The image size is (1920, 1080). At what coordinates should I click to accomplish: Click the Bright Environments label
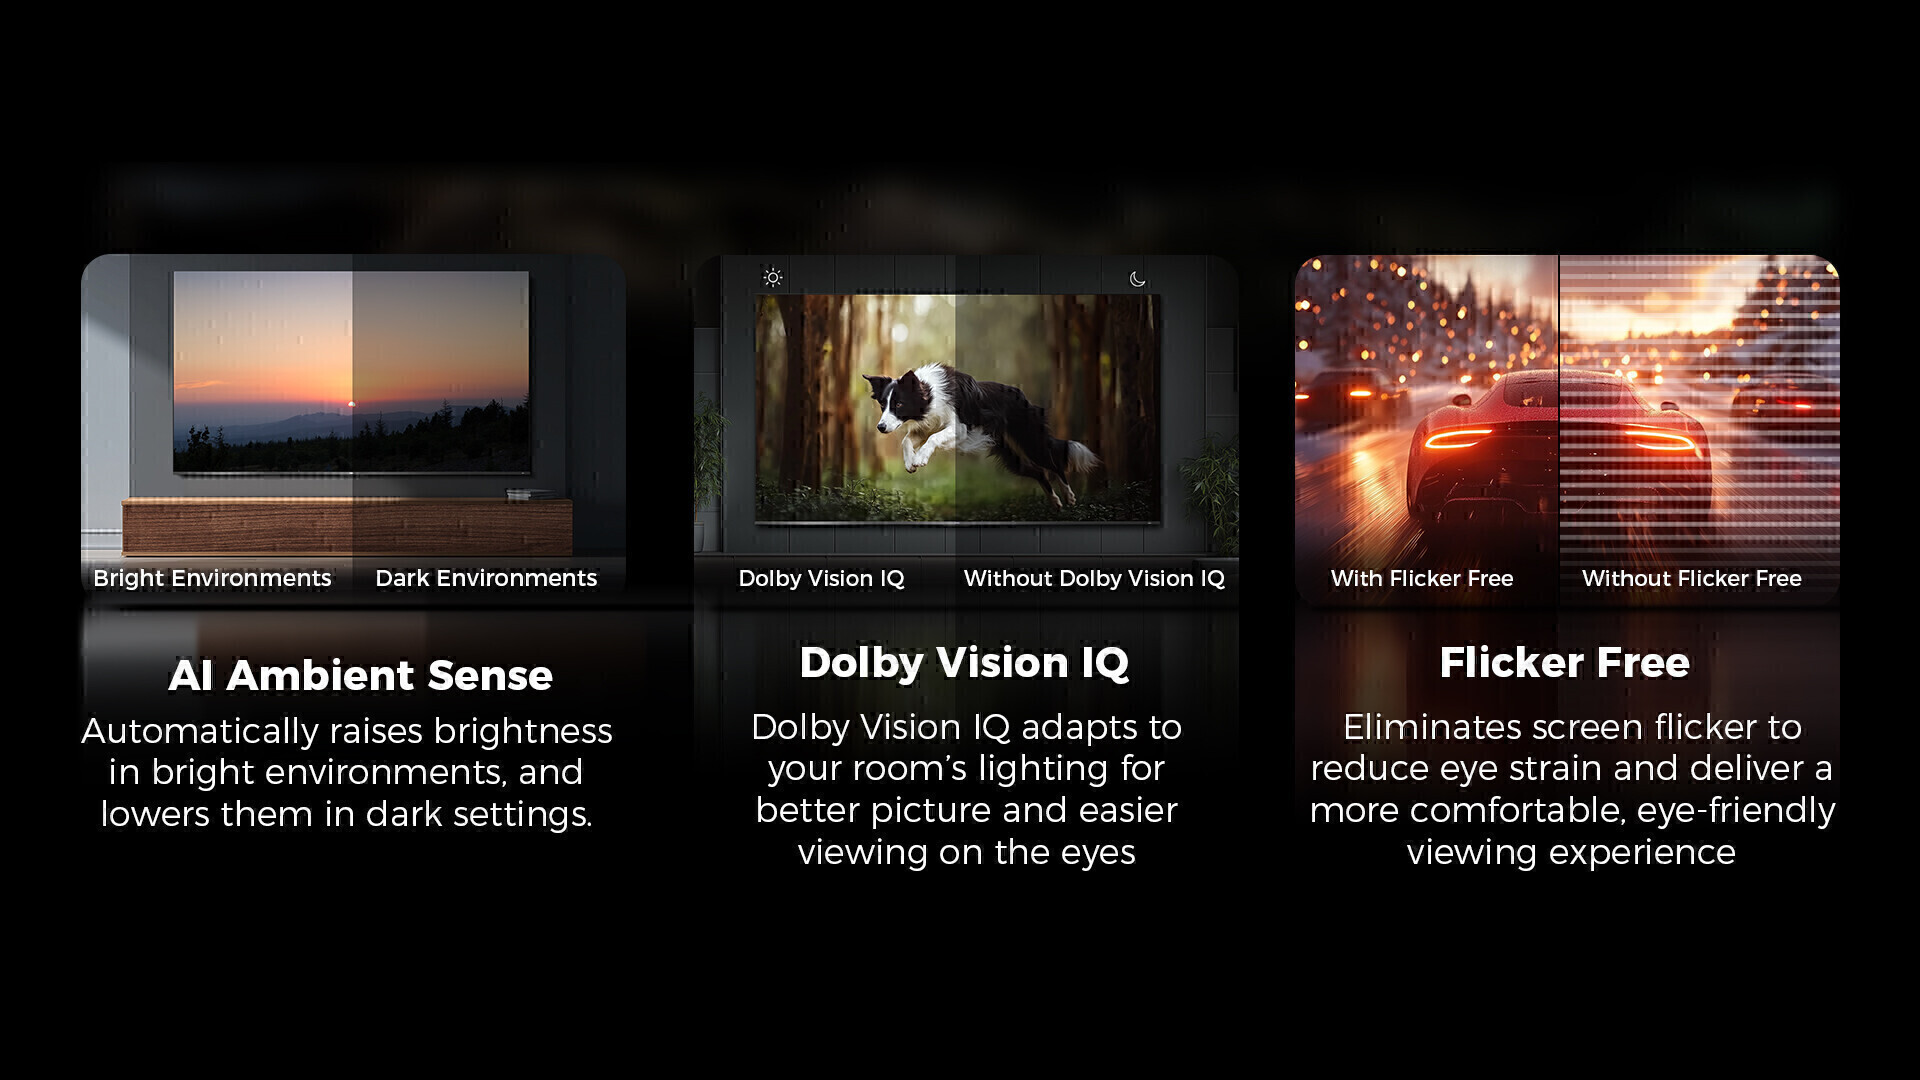[212, 578]
